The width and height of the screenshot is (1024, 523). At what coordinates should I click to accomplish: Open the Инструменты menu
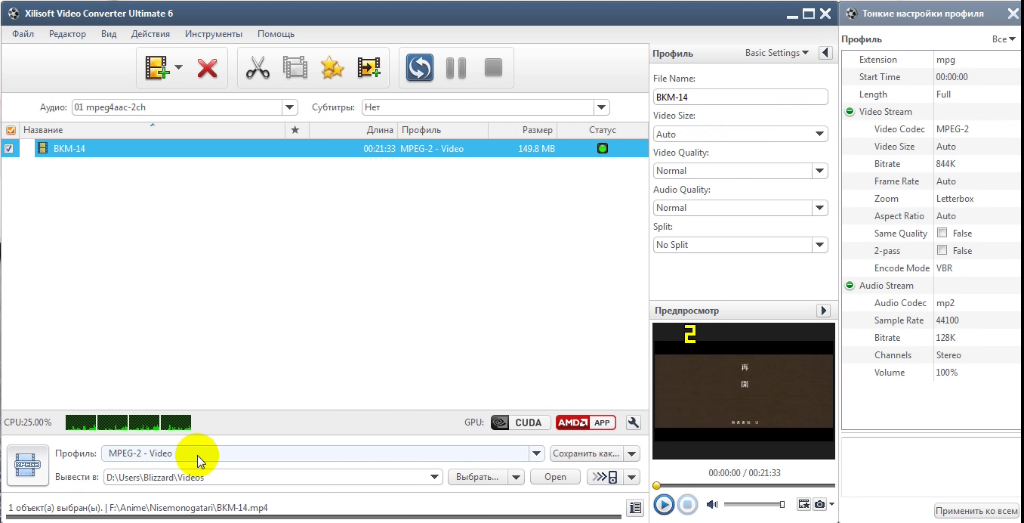[214, 34]
